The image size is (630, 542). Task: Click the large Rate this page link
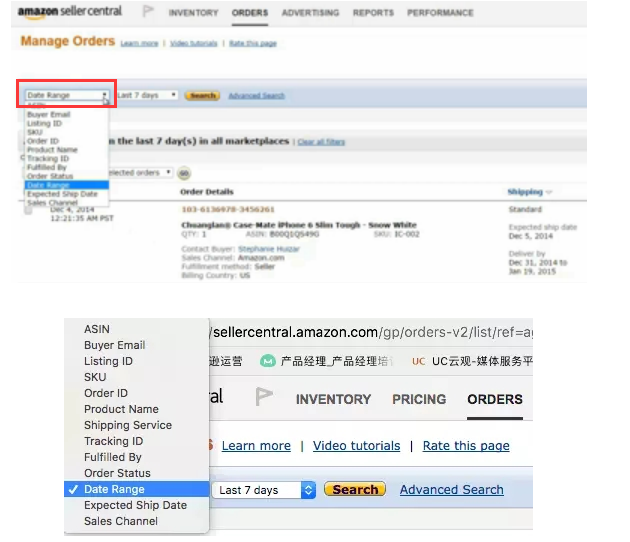[x=466, y=446]
